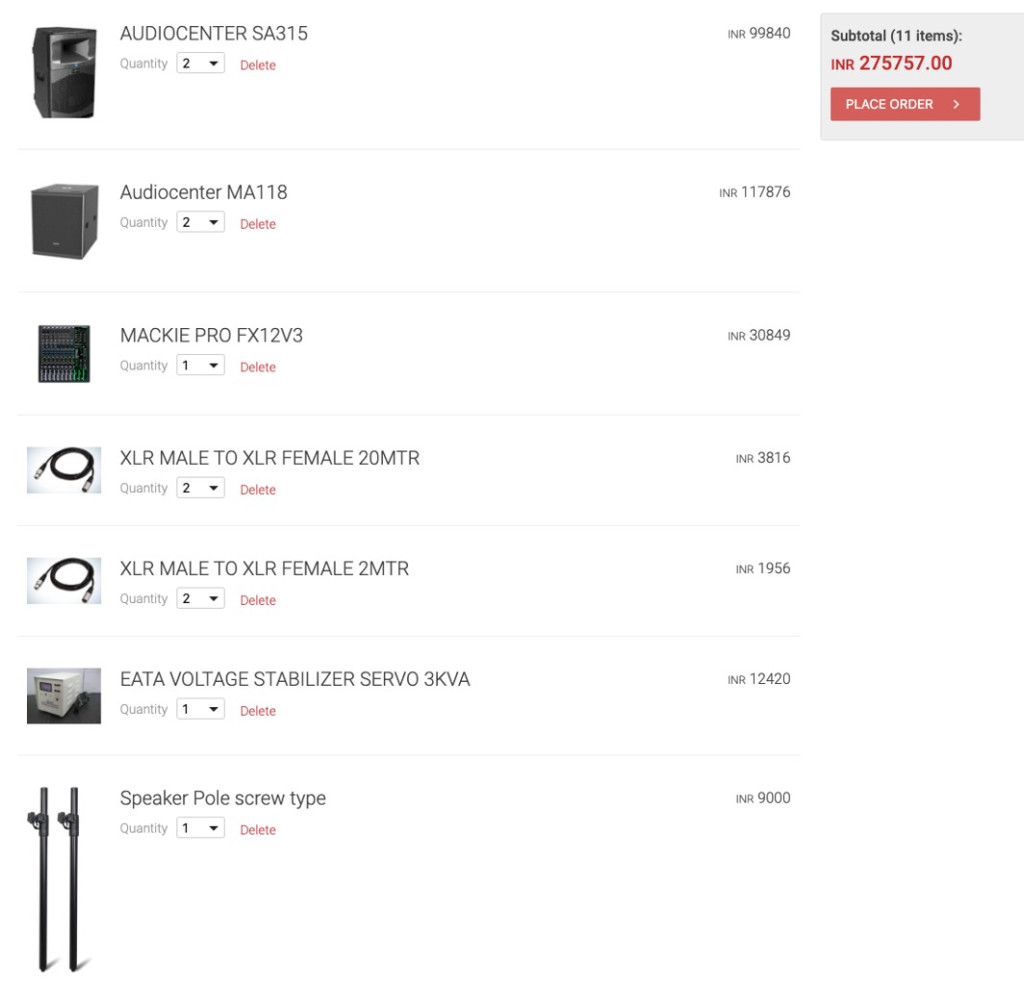Expand quantity dropdown for XLR 20MTR cable
The height and width of the screenshot is (985, 1024).
click(200, 488)
